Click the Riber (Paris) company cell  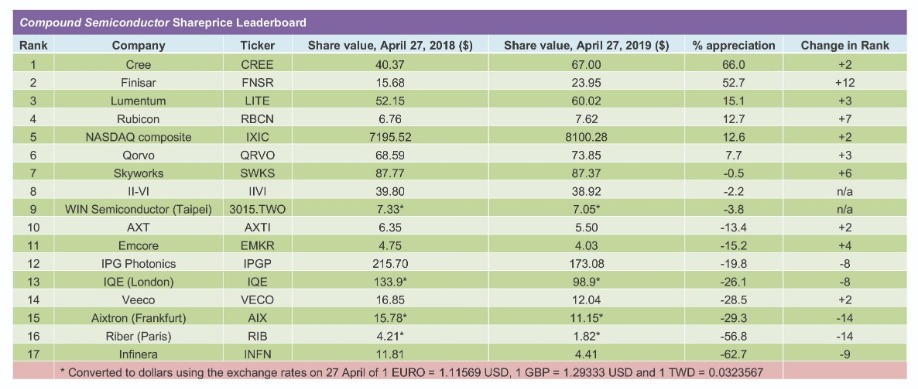tap(138, 336)
